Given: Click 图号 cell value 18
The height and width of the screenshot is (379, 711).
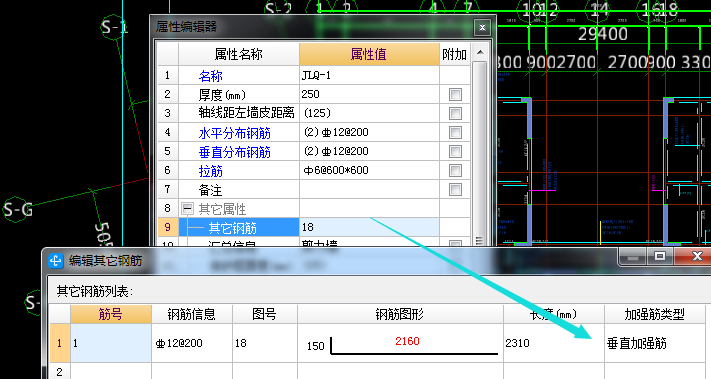Looking at the screenshot, I should [x=264, y=343].
